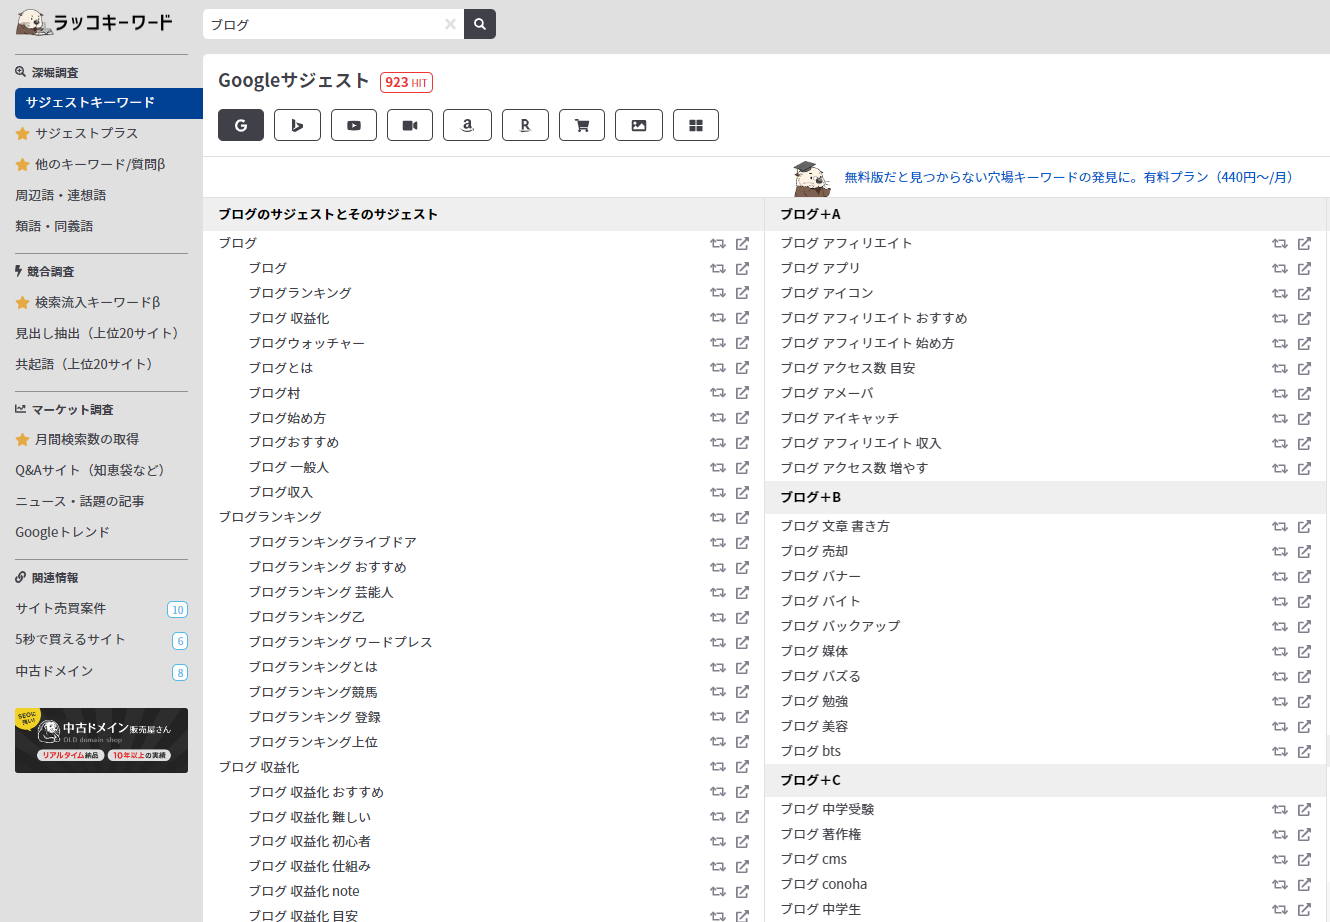Viewport: 1330px width, 922px height.
Task: Click ブログランキング 芸能人 suggestion
Action: [321, 592]
